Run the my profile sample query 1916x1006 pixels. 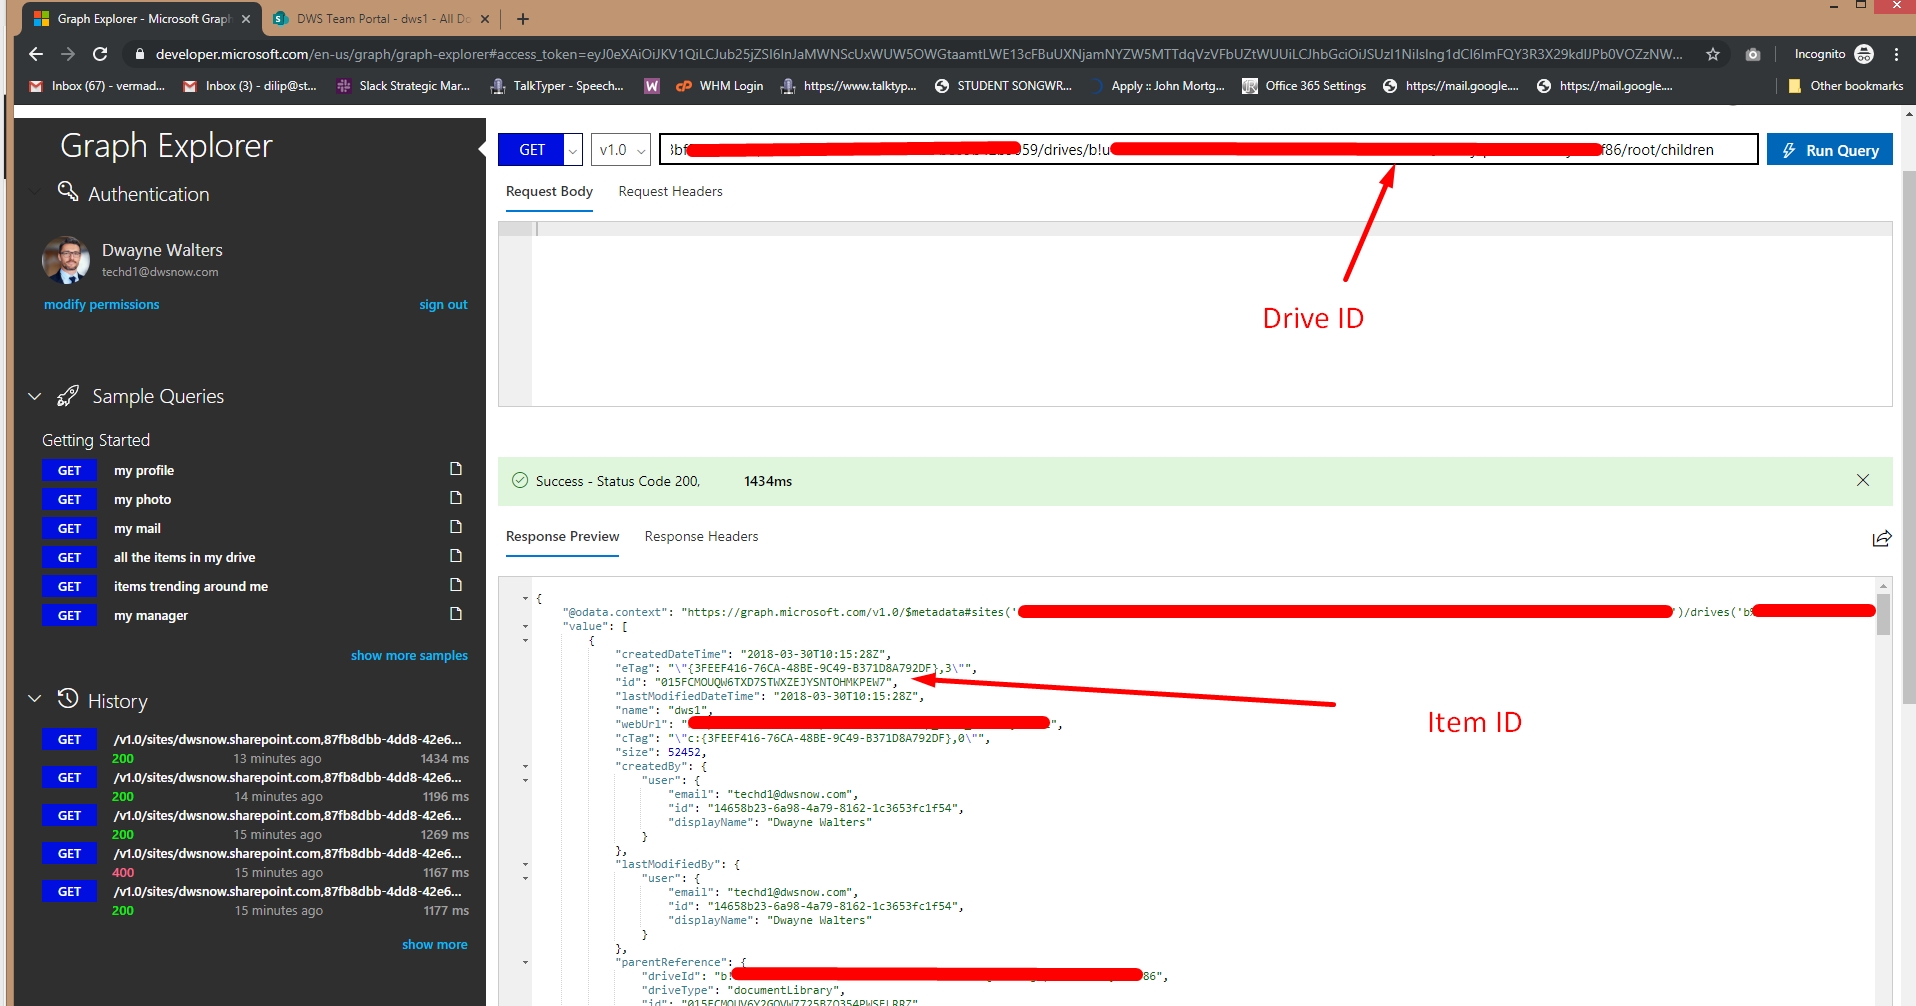click(143, 470)
